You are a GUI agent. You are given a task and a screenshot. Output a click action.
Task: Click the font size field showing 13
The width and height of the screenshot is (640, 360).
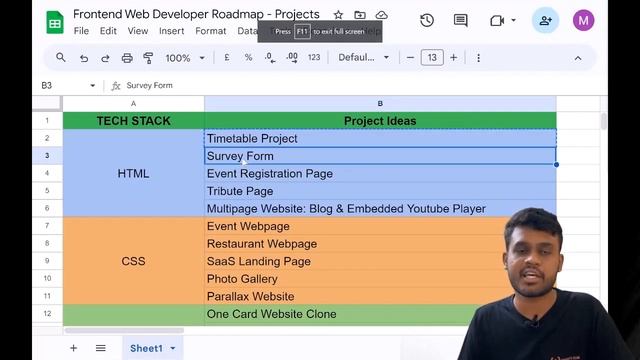click(432, 58)
